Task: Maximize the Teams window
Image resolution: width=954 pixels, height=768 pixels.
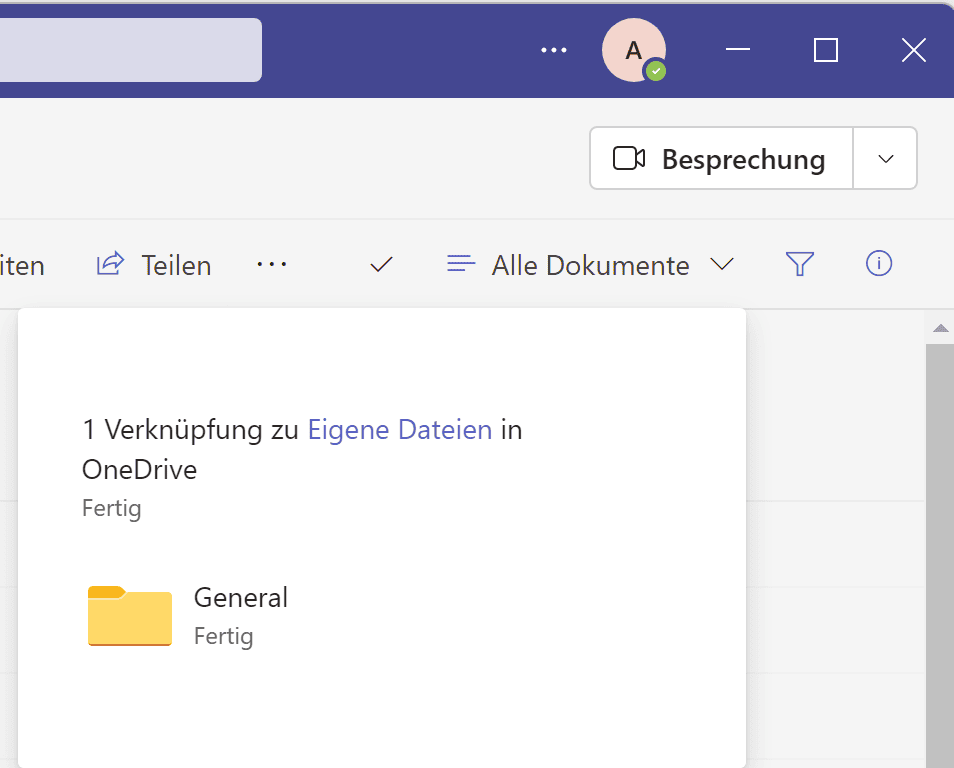Action: 826,50
